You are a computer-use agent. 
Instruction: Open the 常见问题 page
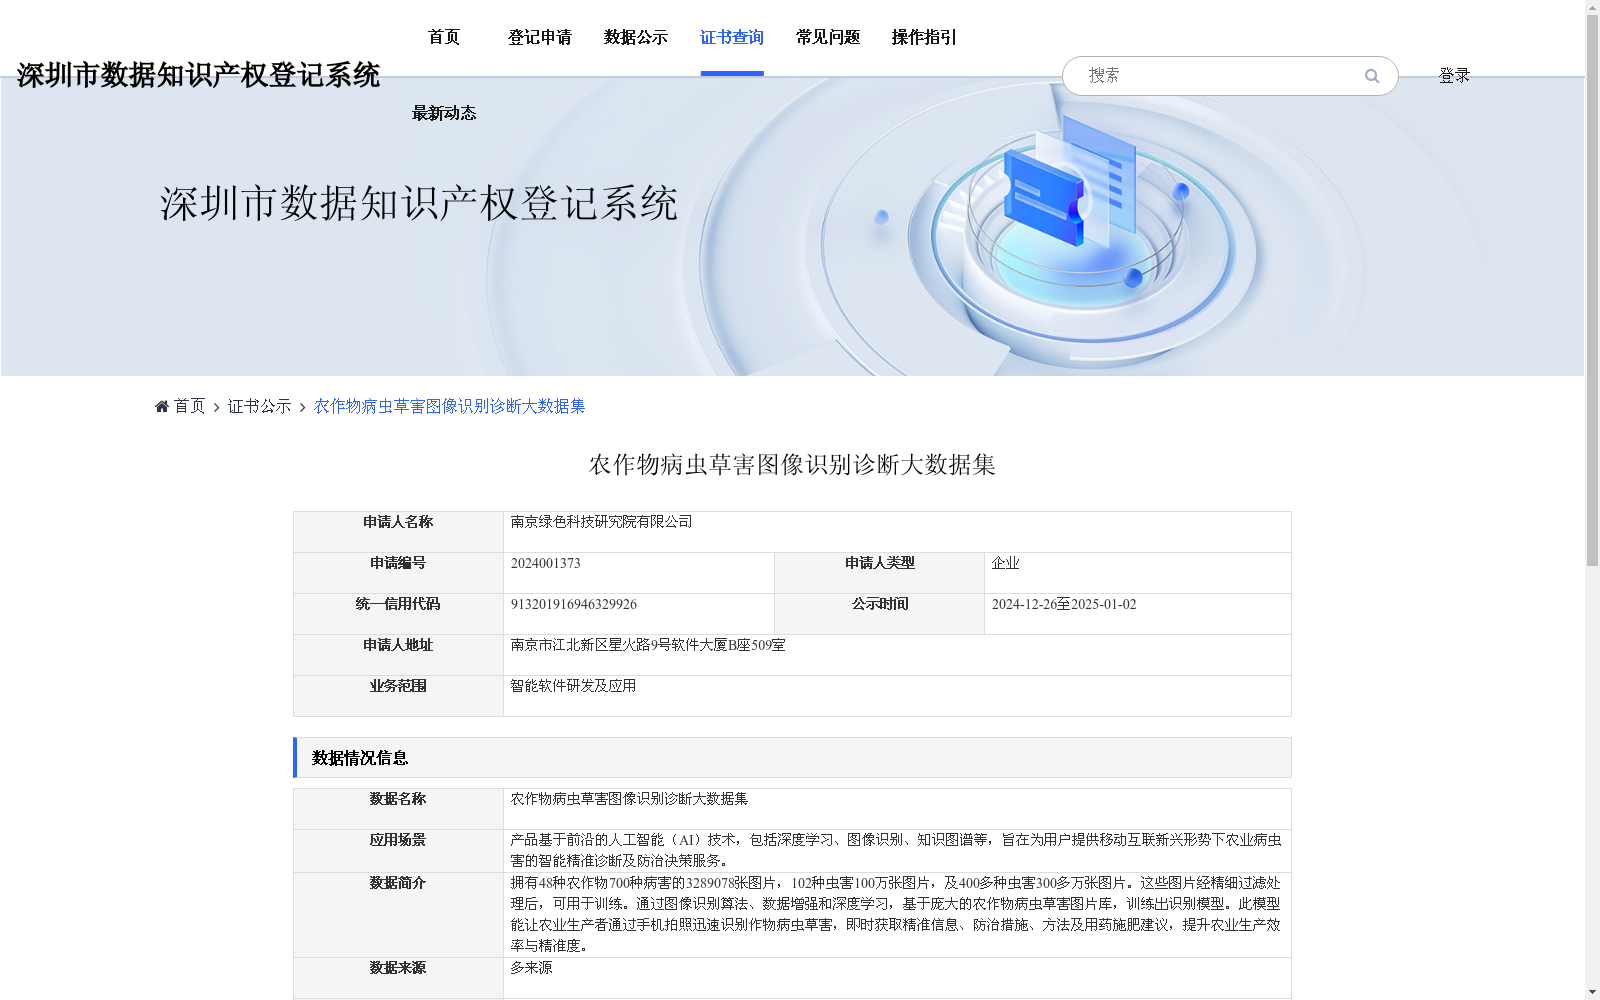point(827,37)
